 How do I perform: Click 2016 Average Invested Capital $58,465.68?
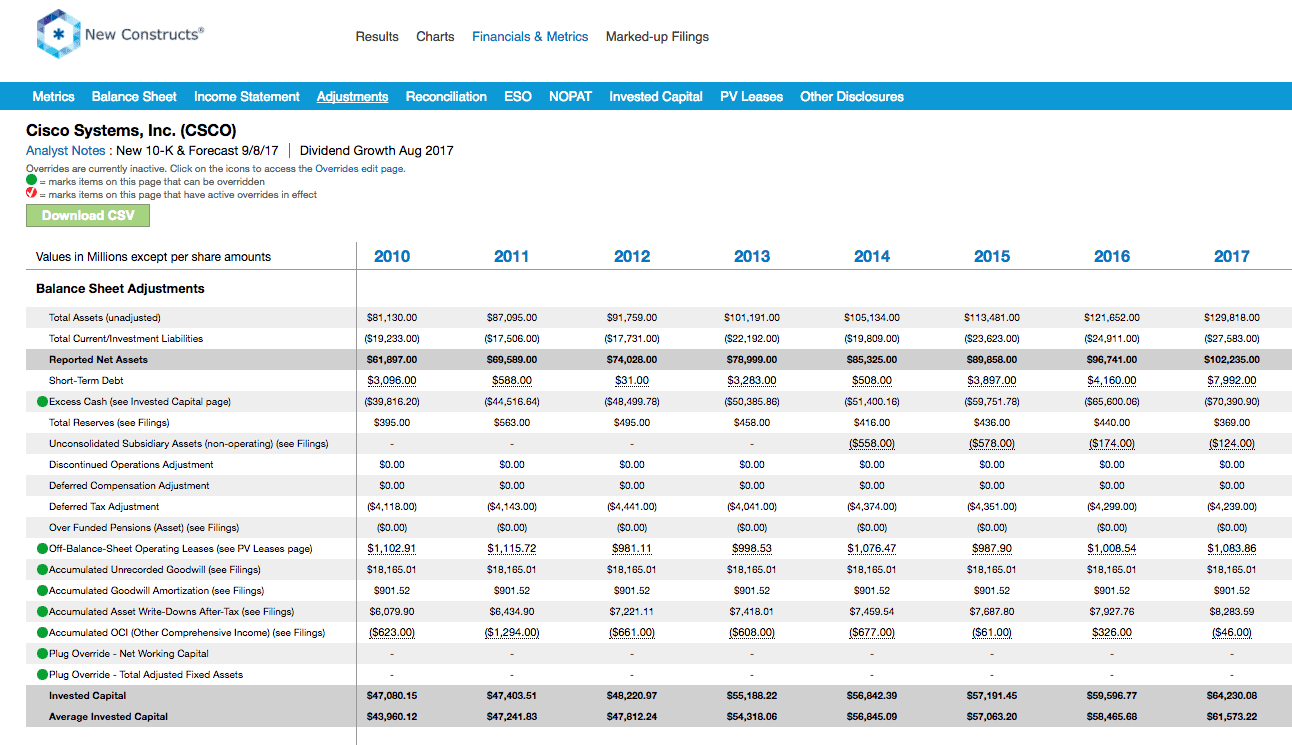tap(1112, 717)
